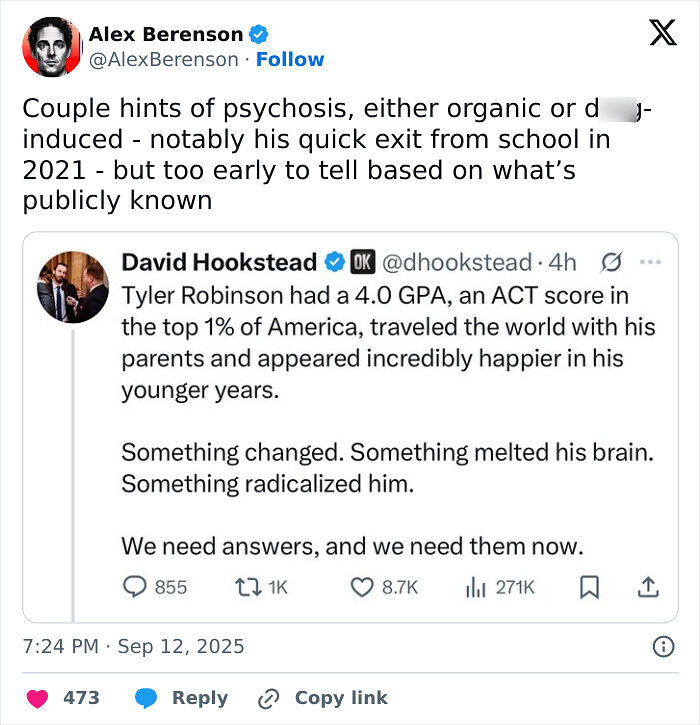Like the quoted tweet with 8.7K
The width and height of the screenshot is (700, 725).
click(361, 588)
